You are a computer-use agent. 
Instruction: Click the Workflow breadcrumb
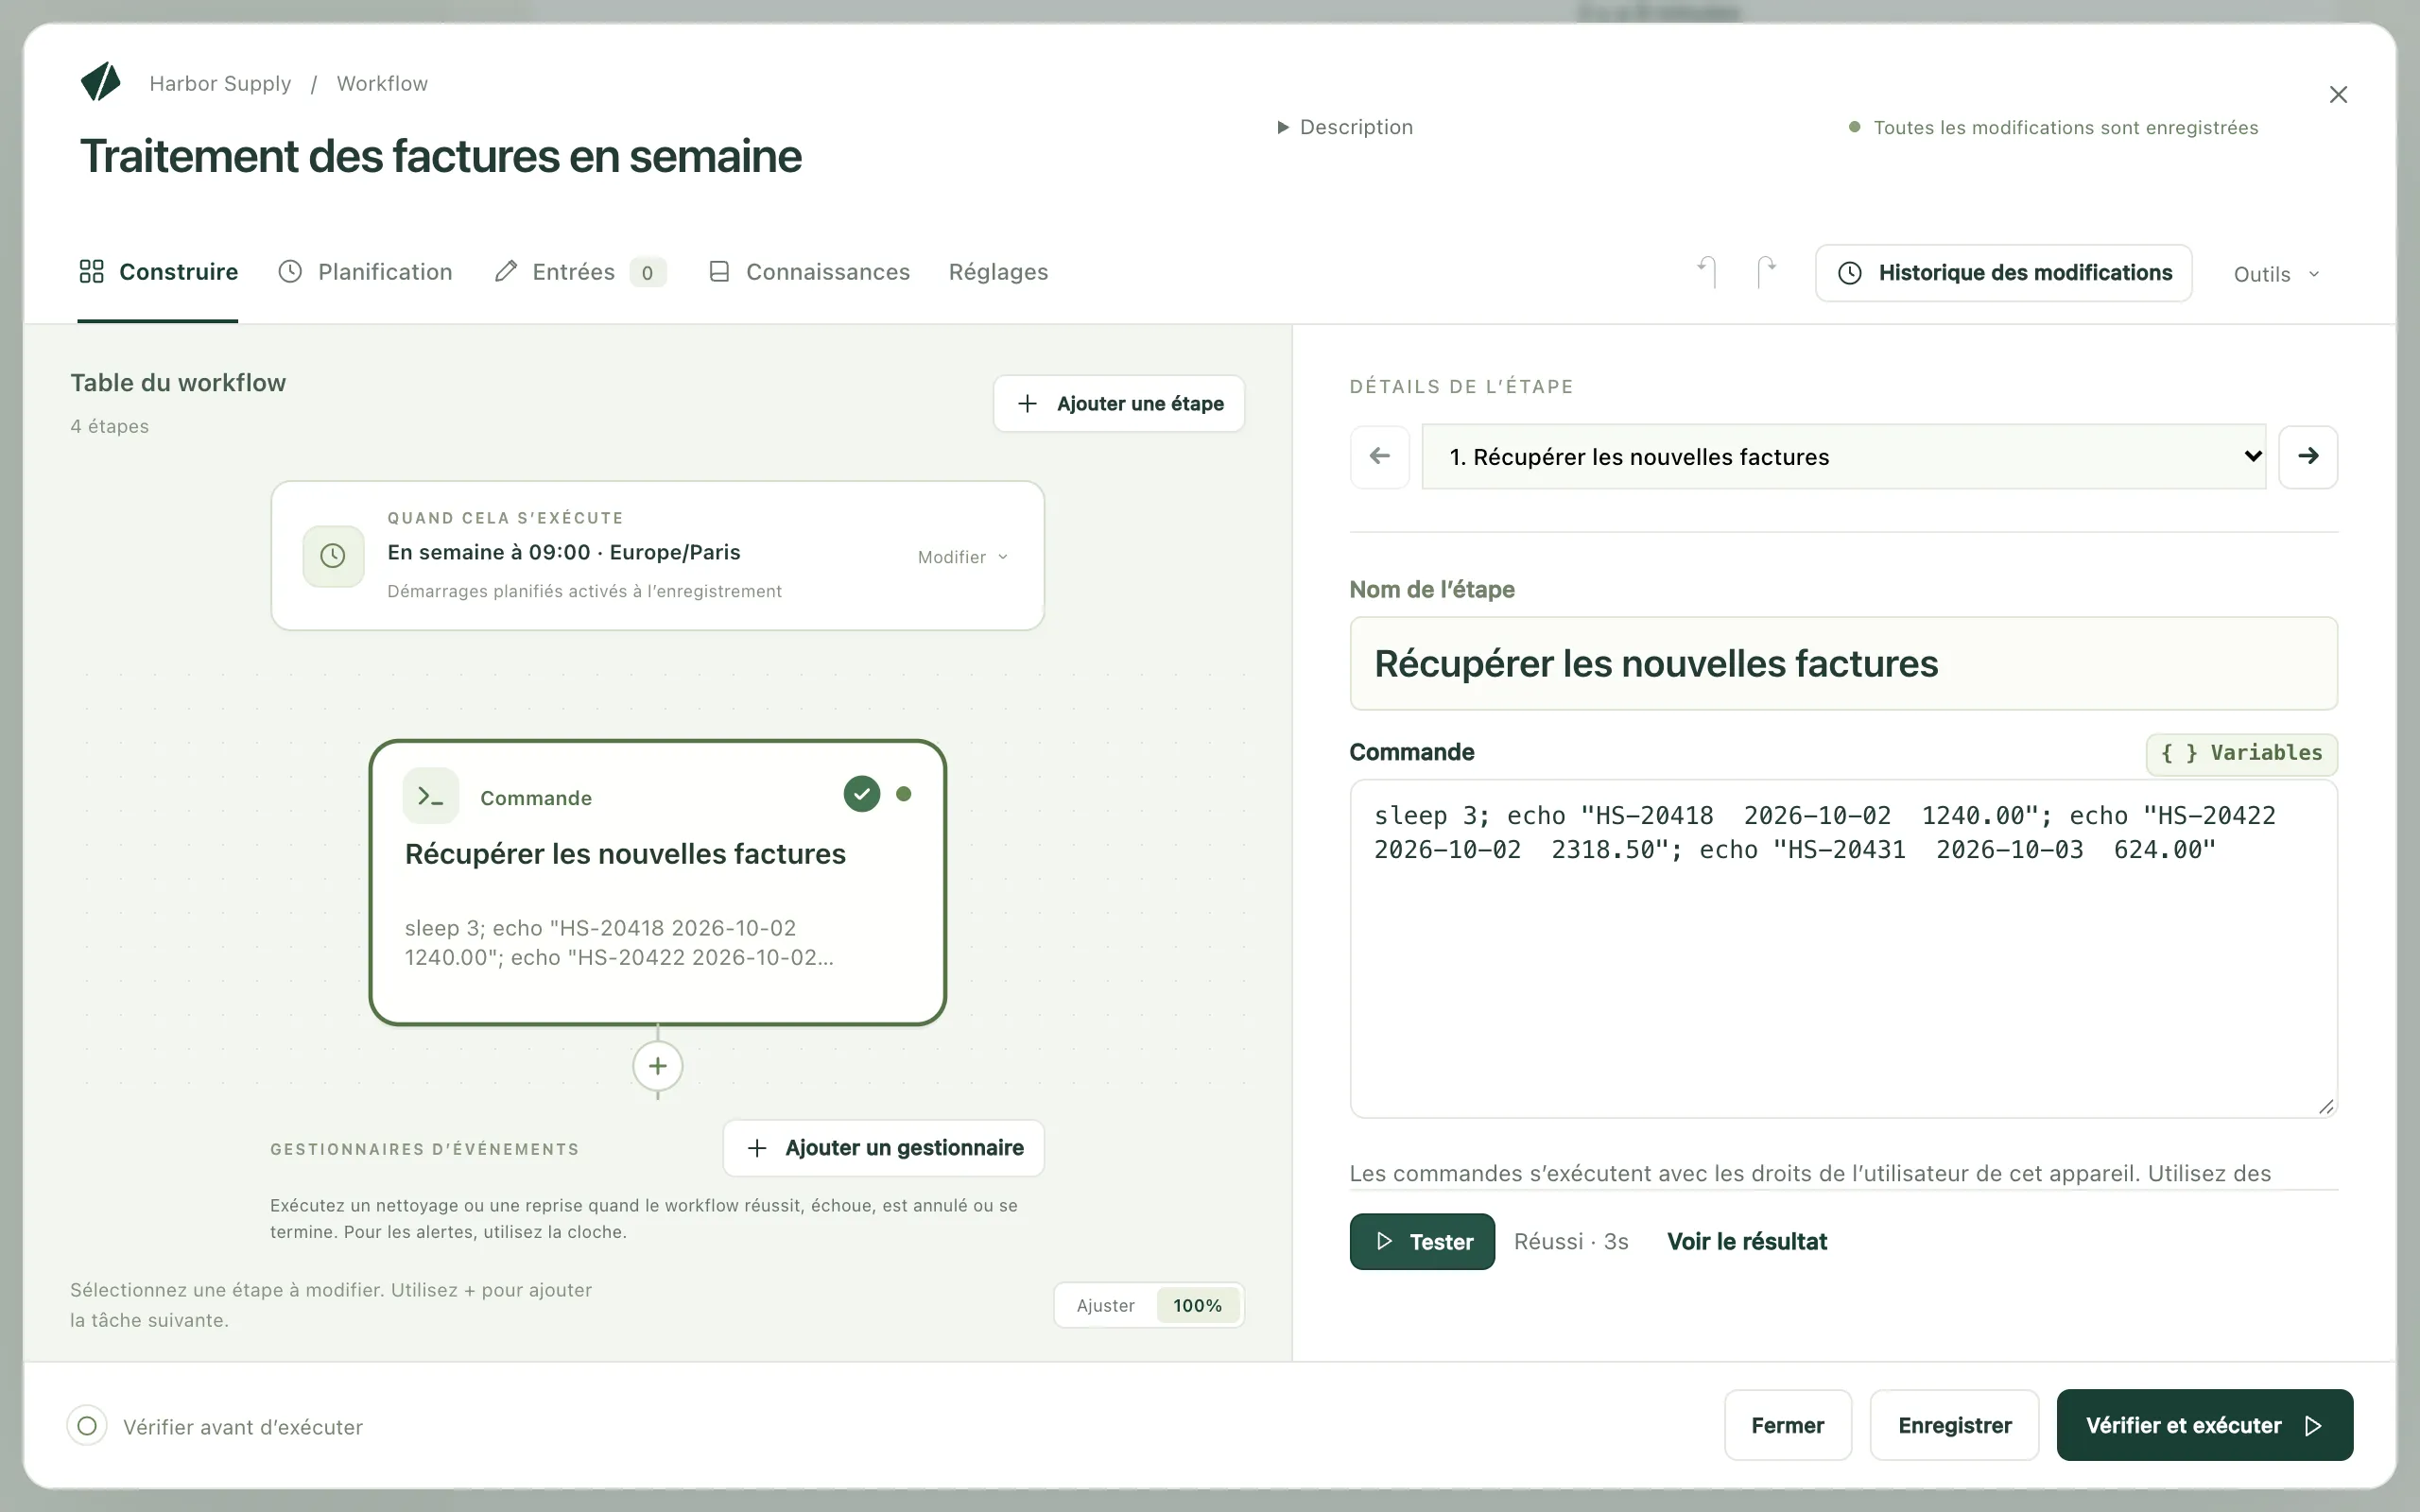click(382, 83)
